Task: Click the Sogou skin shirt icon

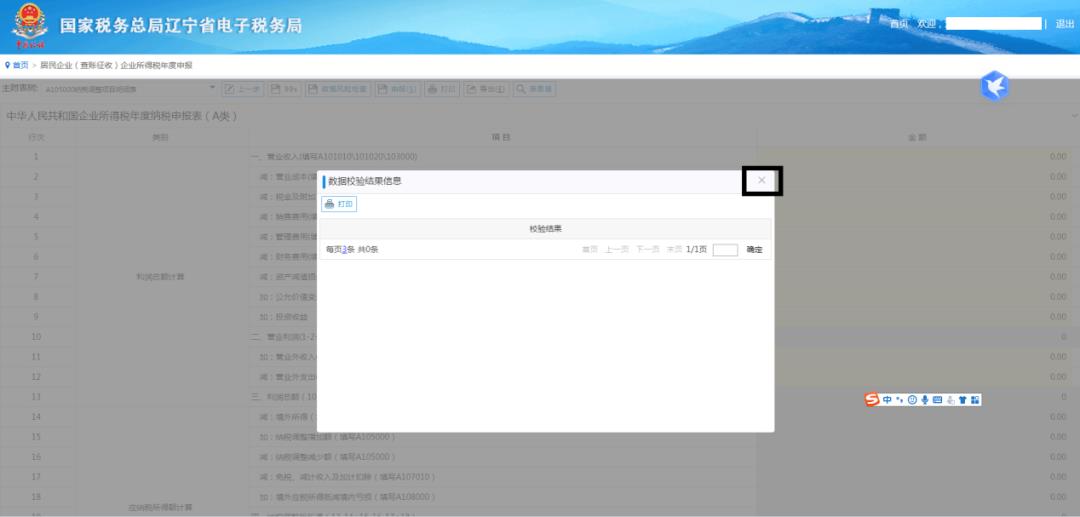Action: point(962,400)
